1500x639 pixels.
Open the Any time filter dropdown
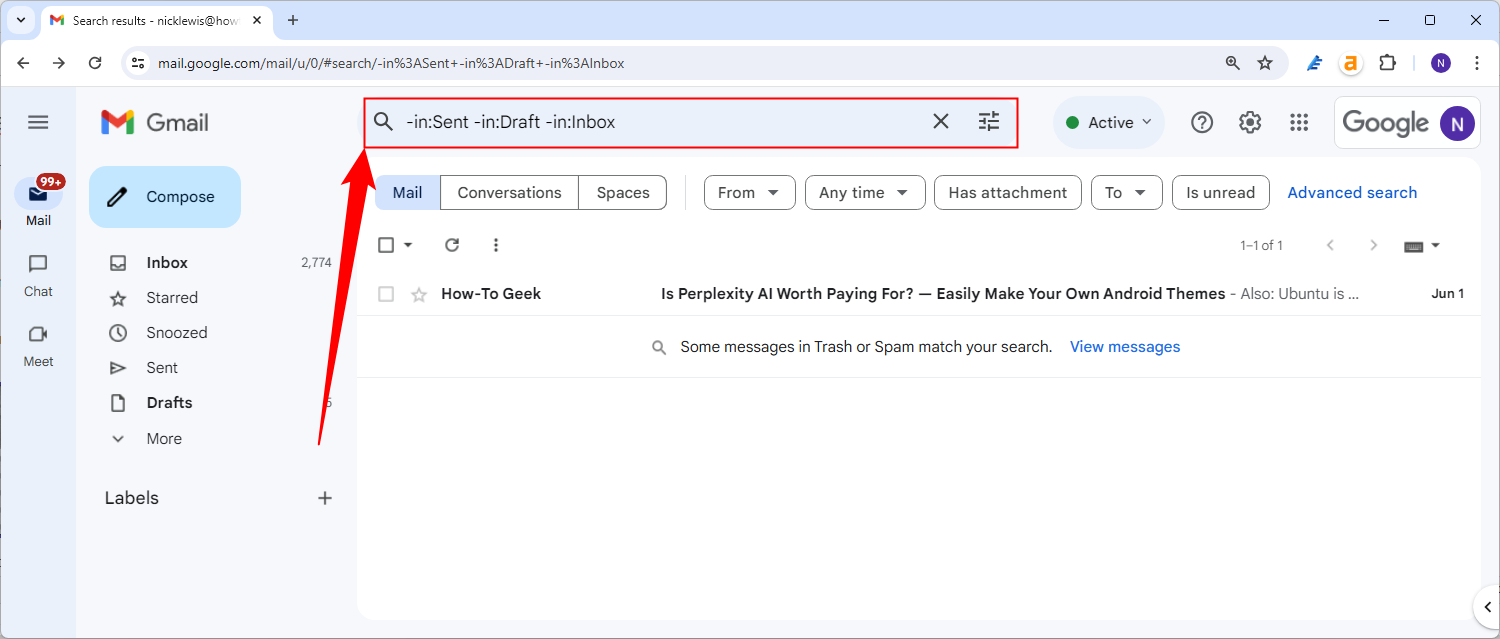pyautogui.click(x=863, y=193)
